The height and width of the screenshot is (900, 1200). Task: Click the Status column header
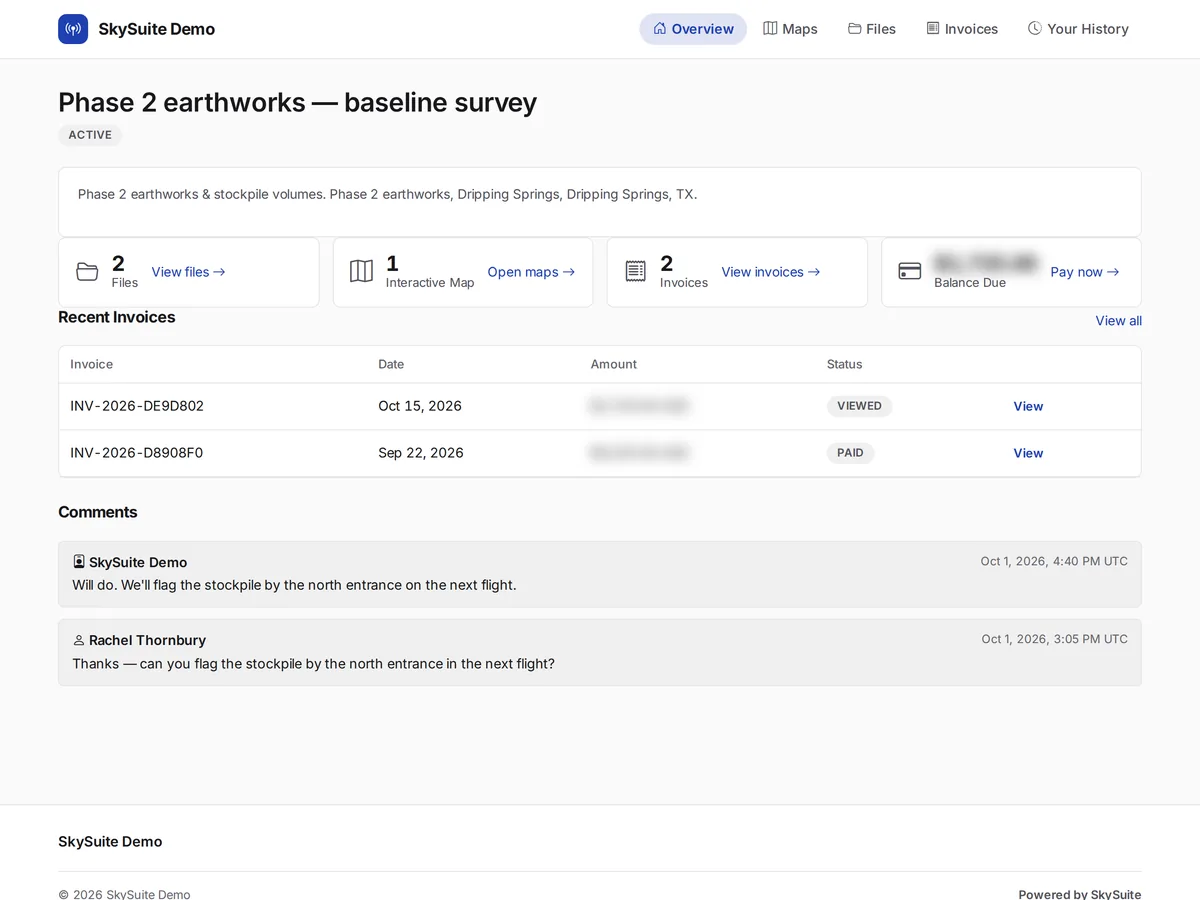(x=844, y=364)
